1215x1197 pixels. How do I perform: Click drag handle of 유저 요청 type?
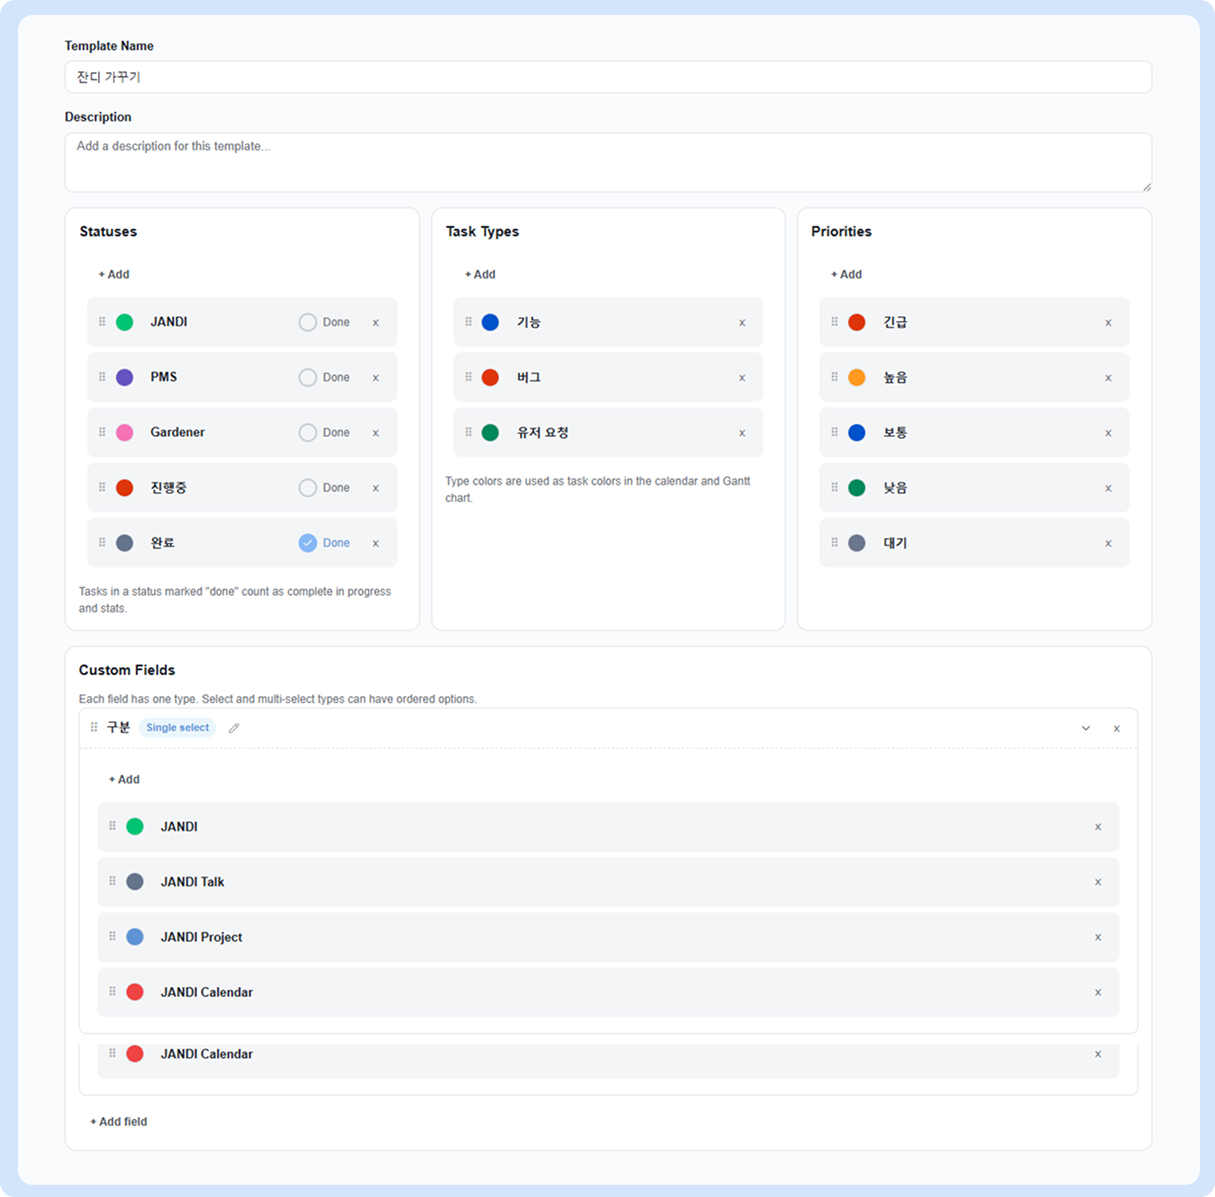[468, 432]
